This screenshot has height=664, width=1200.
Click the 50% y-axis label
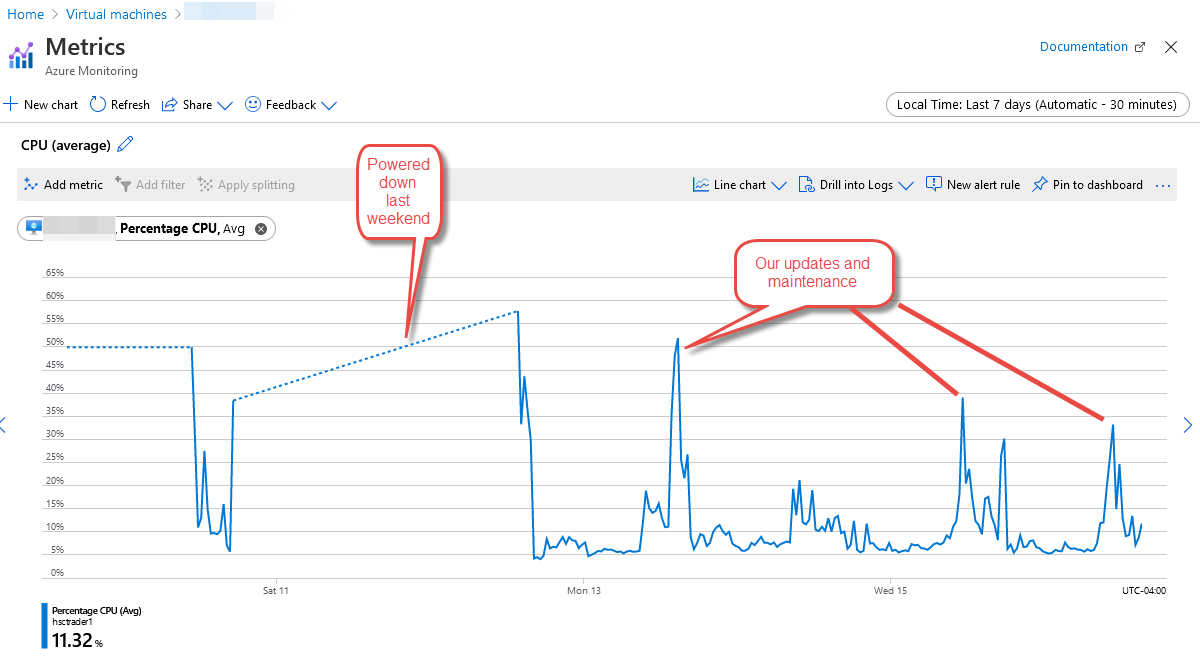pos(56,342)
